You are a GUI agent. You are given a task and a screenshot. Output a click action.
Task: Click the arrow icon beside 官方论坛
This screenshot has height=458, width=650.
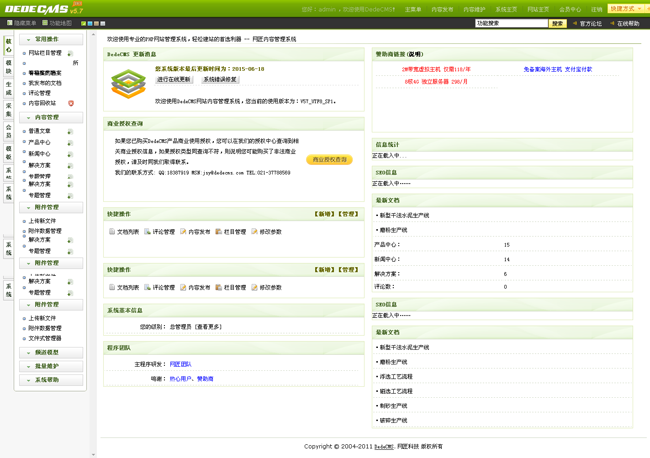[x=575, y=23]
